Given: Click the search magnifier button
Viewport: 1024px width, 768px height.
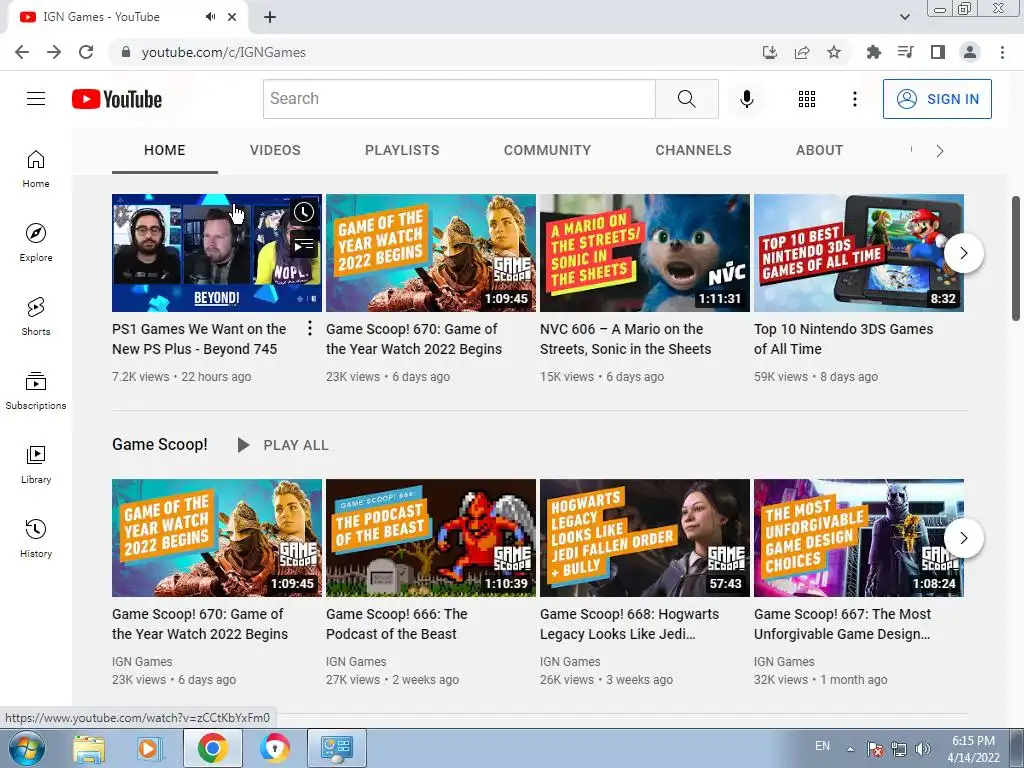Looking at the screenshot, I should point(686,99).
